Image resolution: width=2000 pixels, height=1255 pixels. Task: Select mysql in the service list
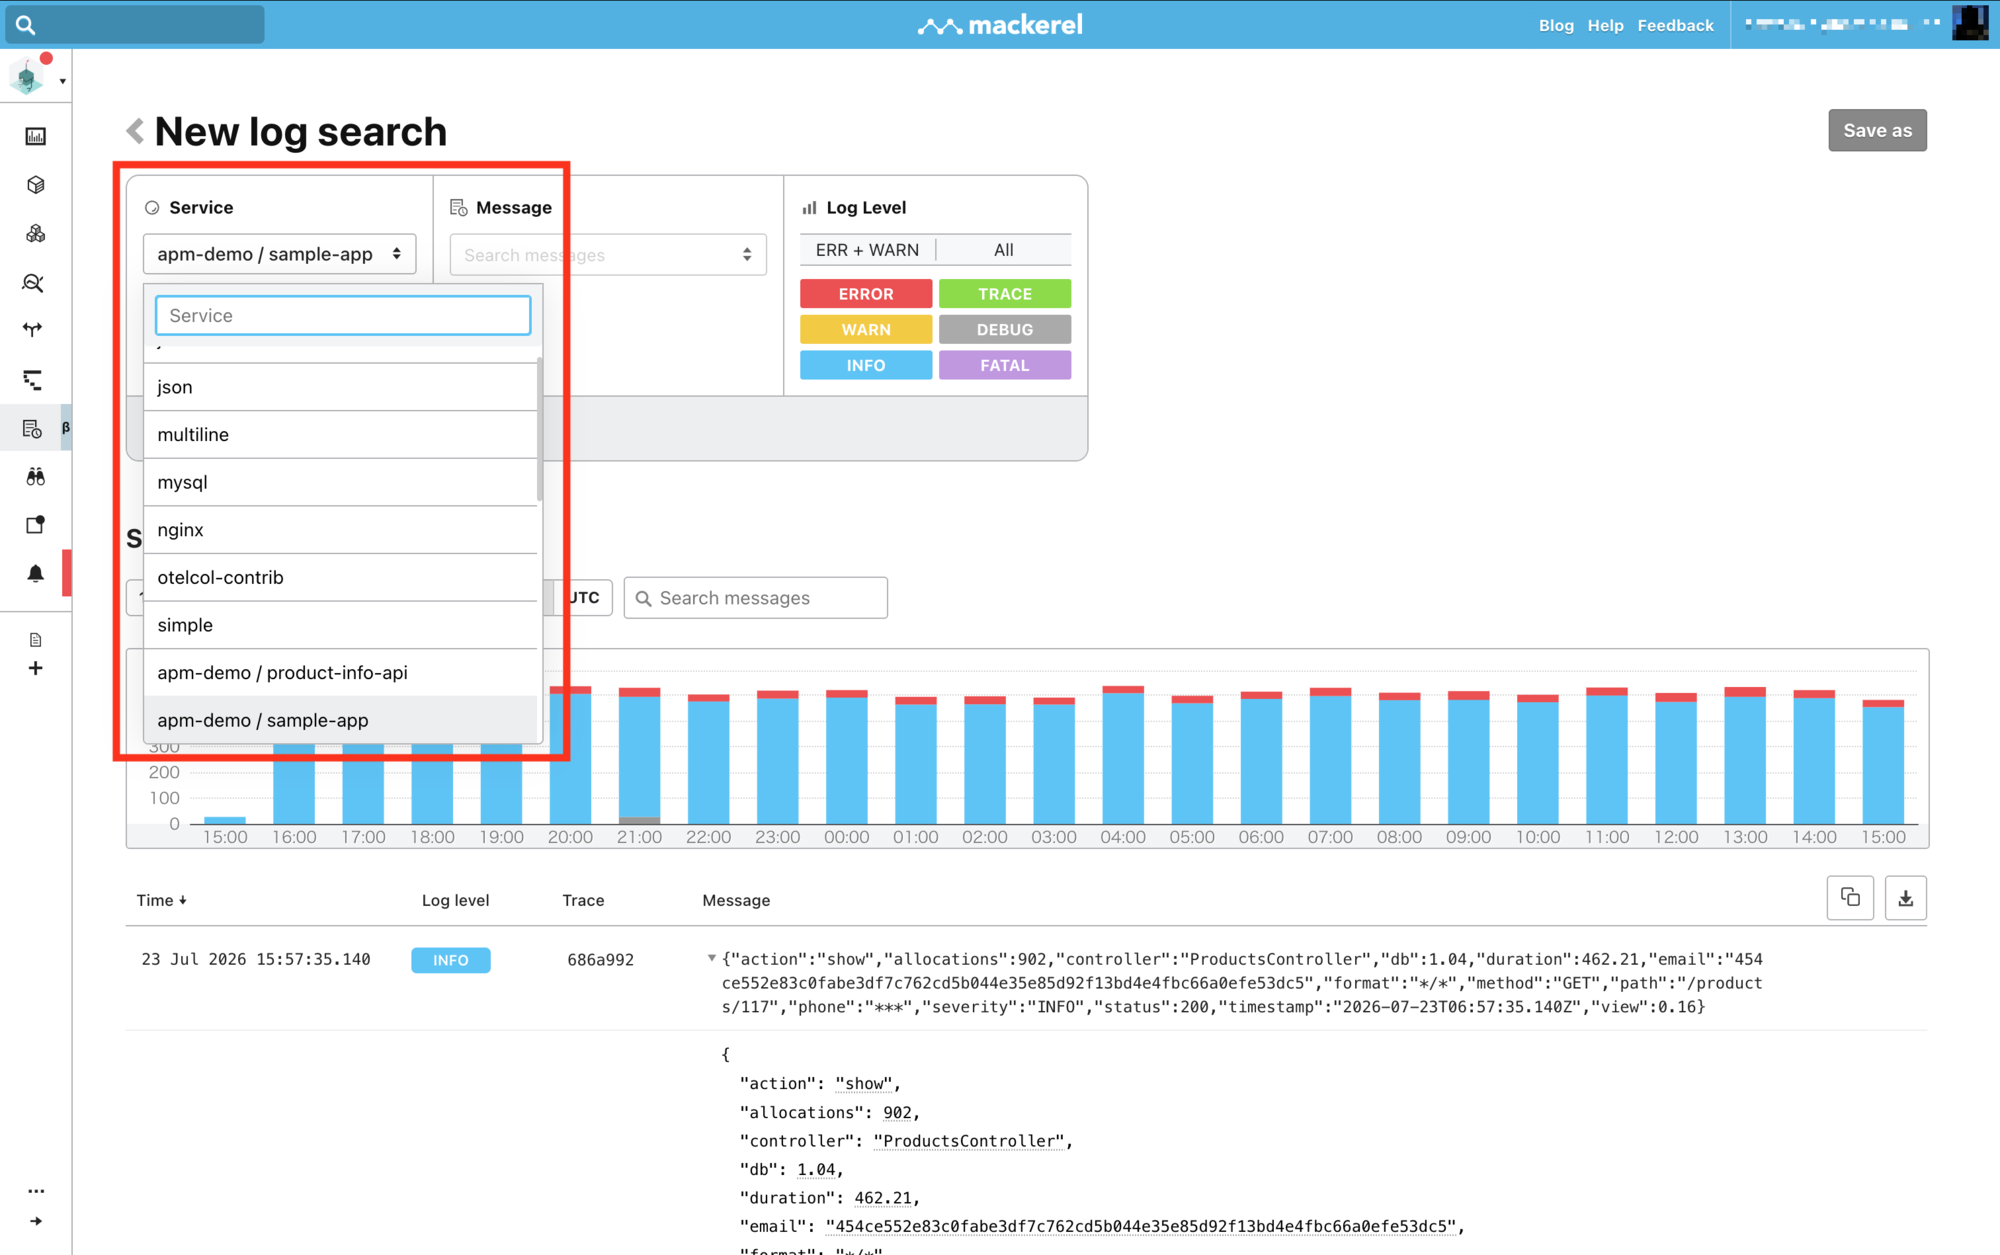340,482
